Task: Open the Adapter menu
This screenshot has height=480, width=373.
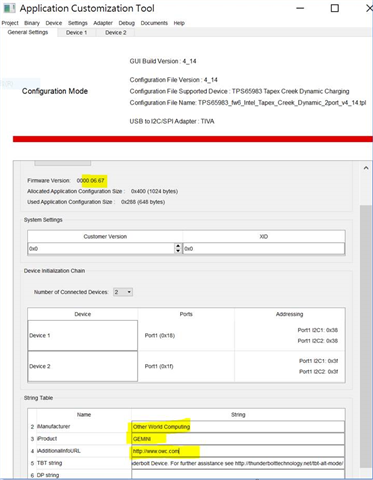Action: pos(103,23)
